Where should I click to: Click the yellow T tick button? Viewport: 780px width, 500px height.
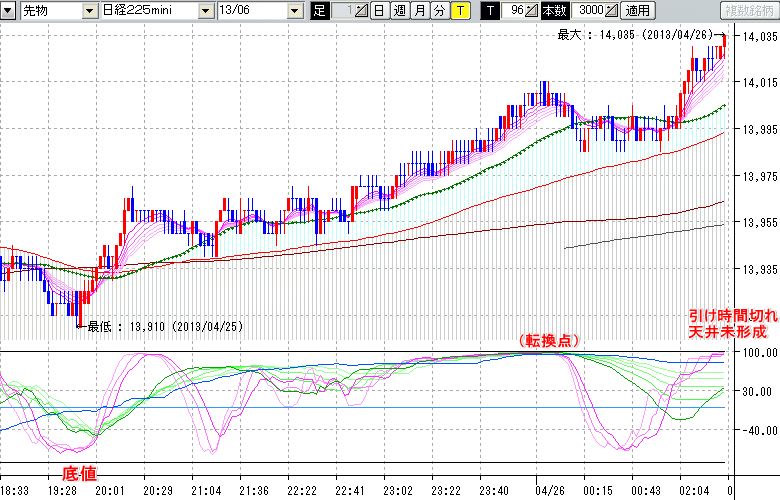(x=459, y=11)
